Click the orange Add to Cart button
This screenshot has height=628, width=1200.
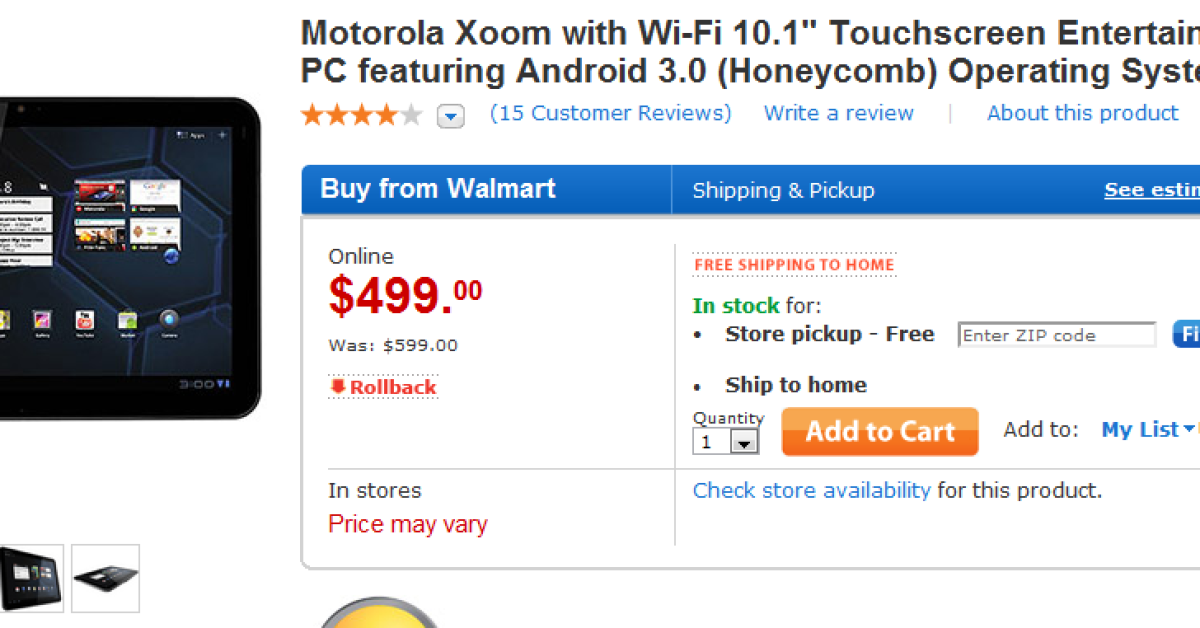point(880,431)
